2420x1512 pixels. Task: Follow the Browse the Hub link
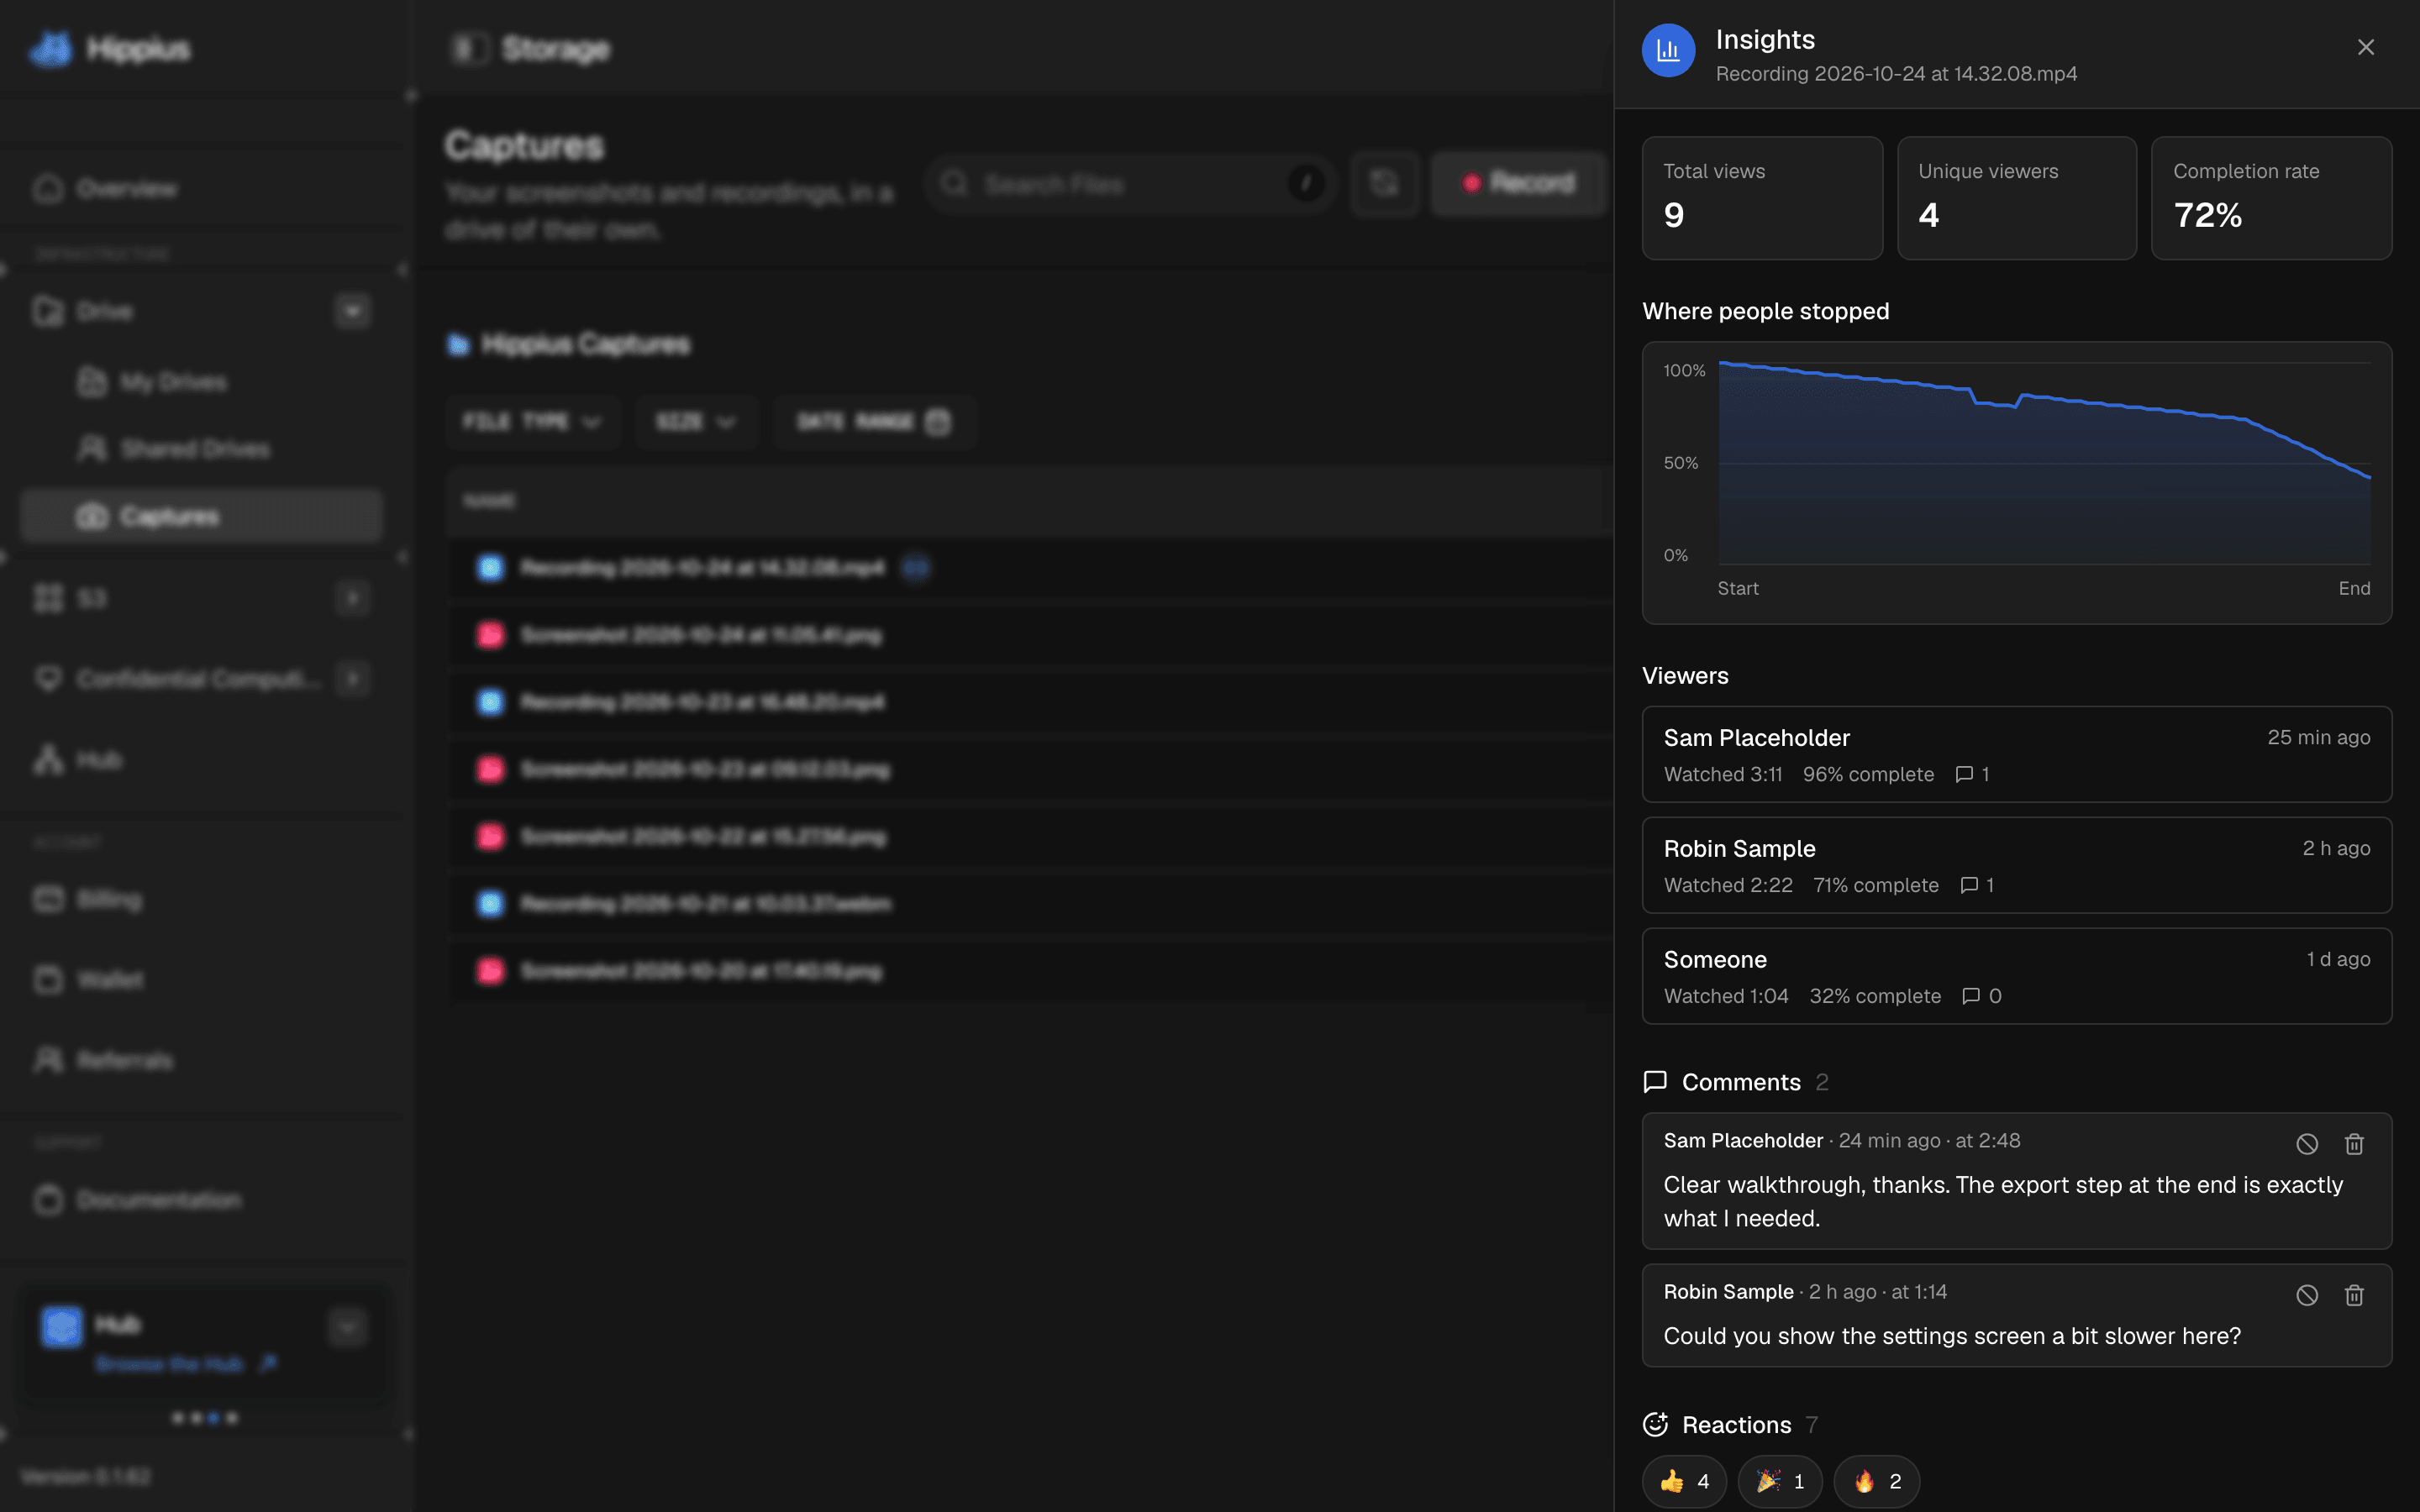186,1364
